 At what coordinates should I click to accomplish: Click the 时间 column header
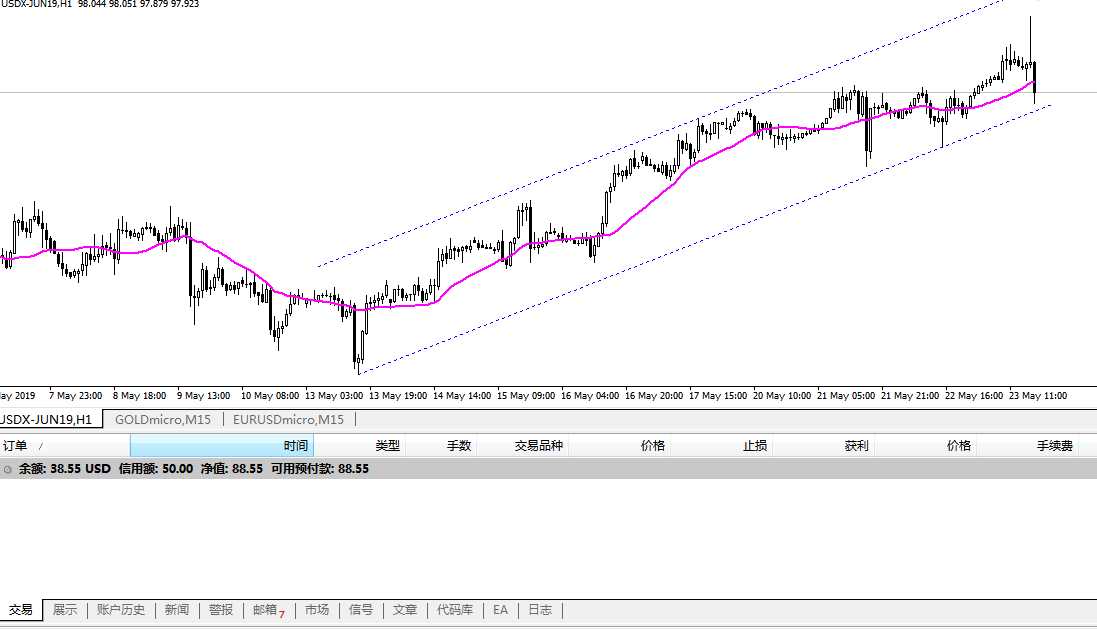(x=295, y=446)
